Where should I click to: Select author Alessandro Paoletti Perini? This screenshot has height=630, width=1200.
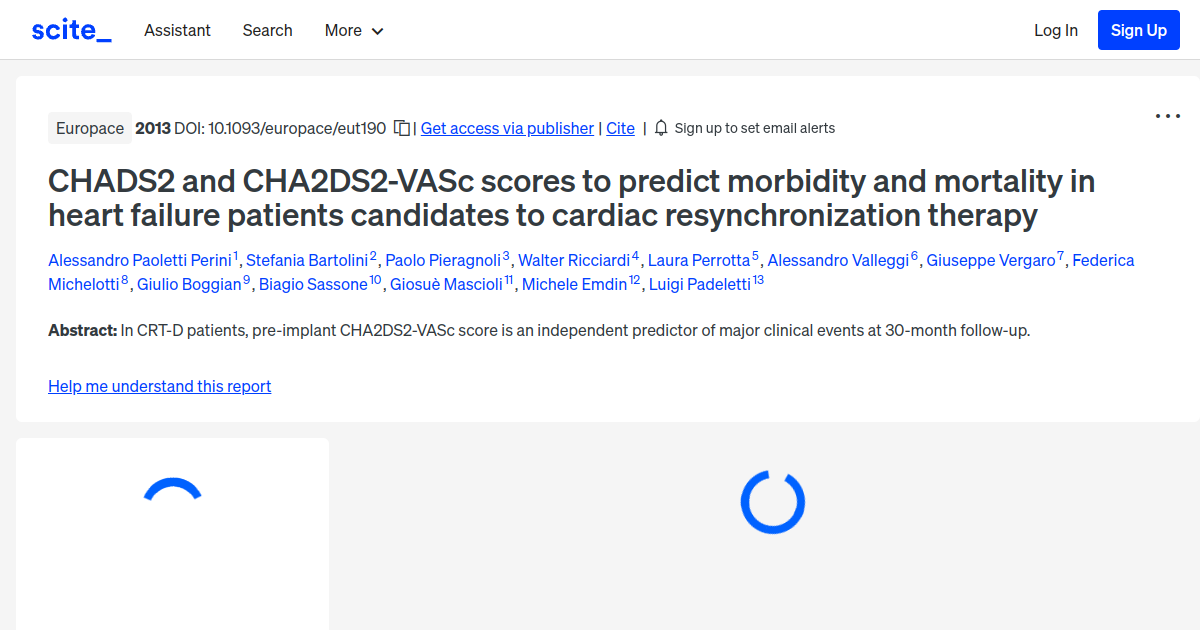coord(140,260)
